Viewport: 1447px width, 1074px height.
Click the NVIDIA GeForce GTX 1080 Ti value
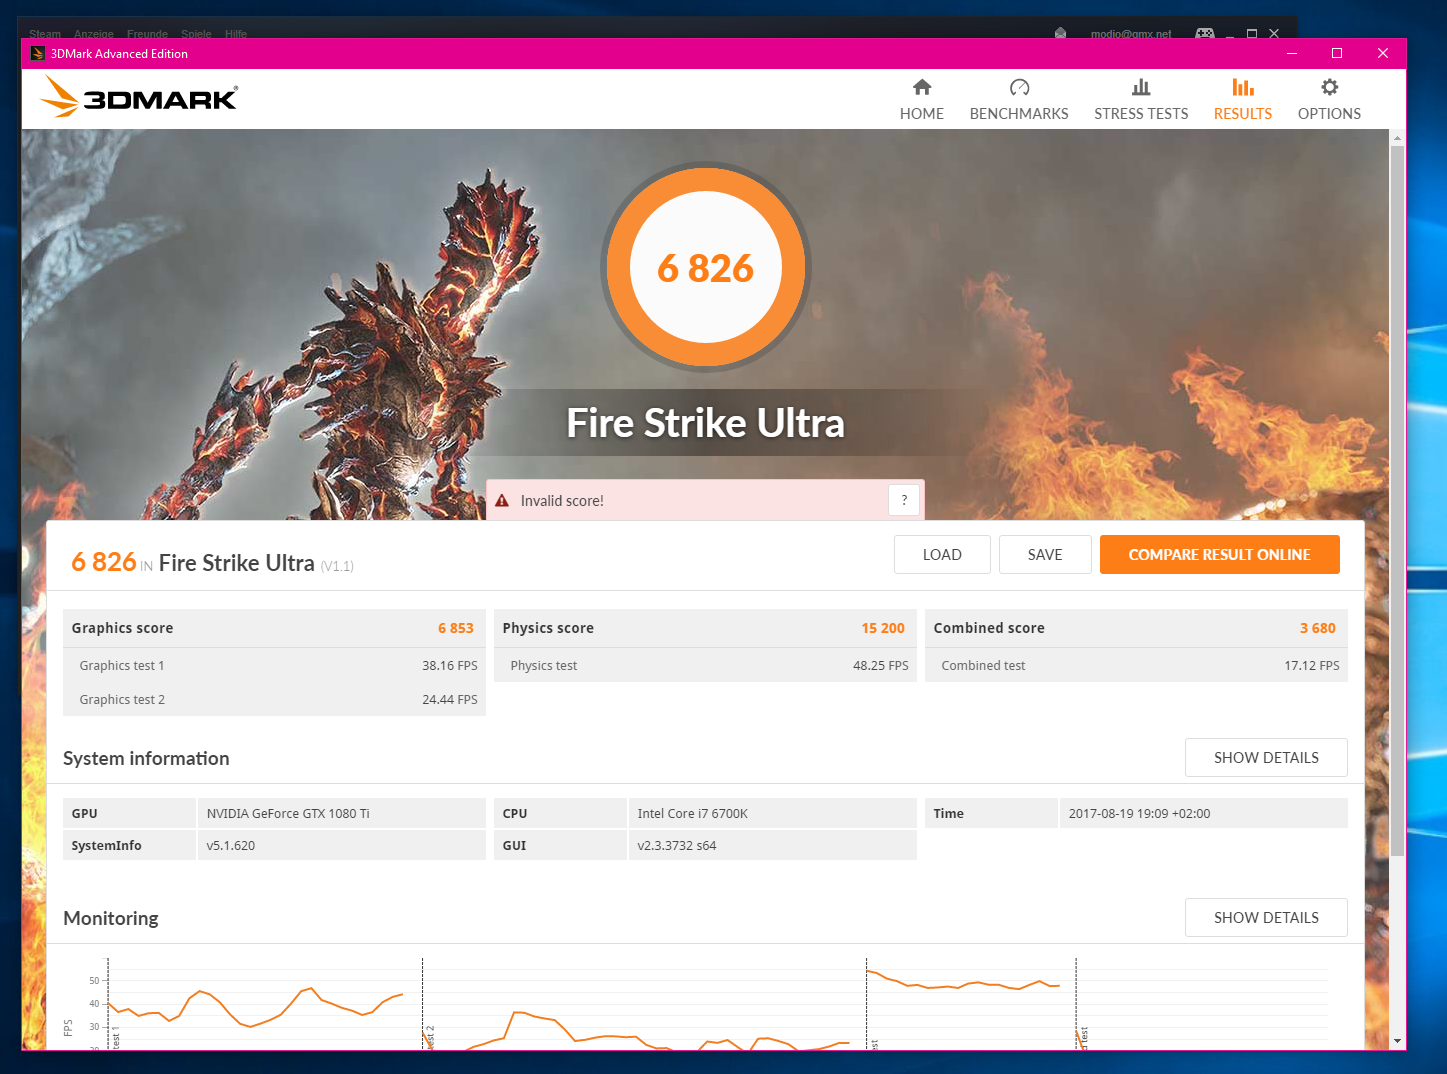click(288, 814)
